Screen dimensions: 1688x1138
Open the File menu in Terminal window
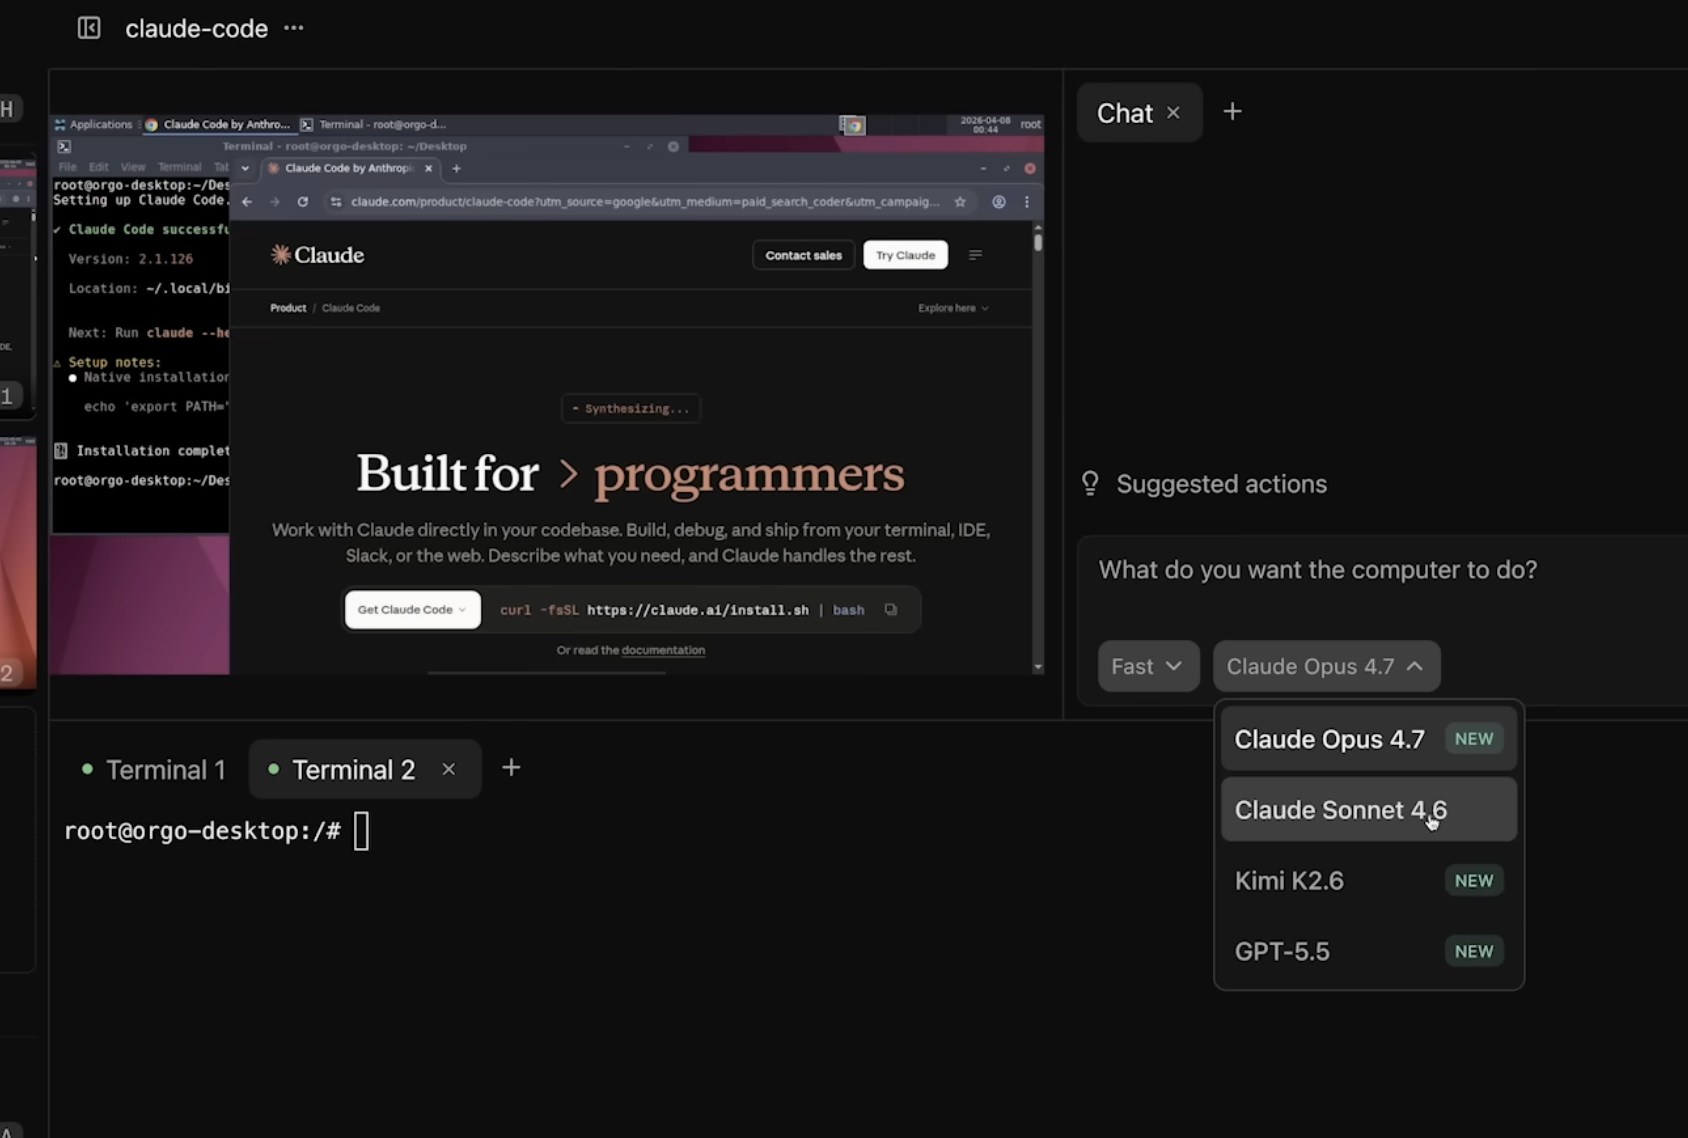(x=67, y=167)
